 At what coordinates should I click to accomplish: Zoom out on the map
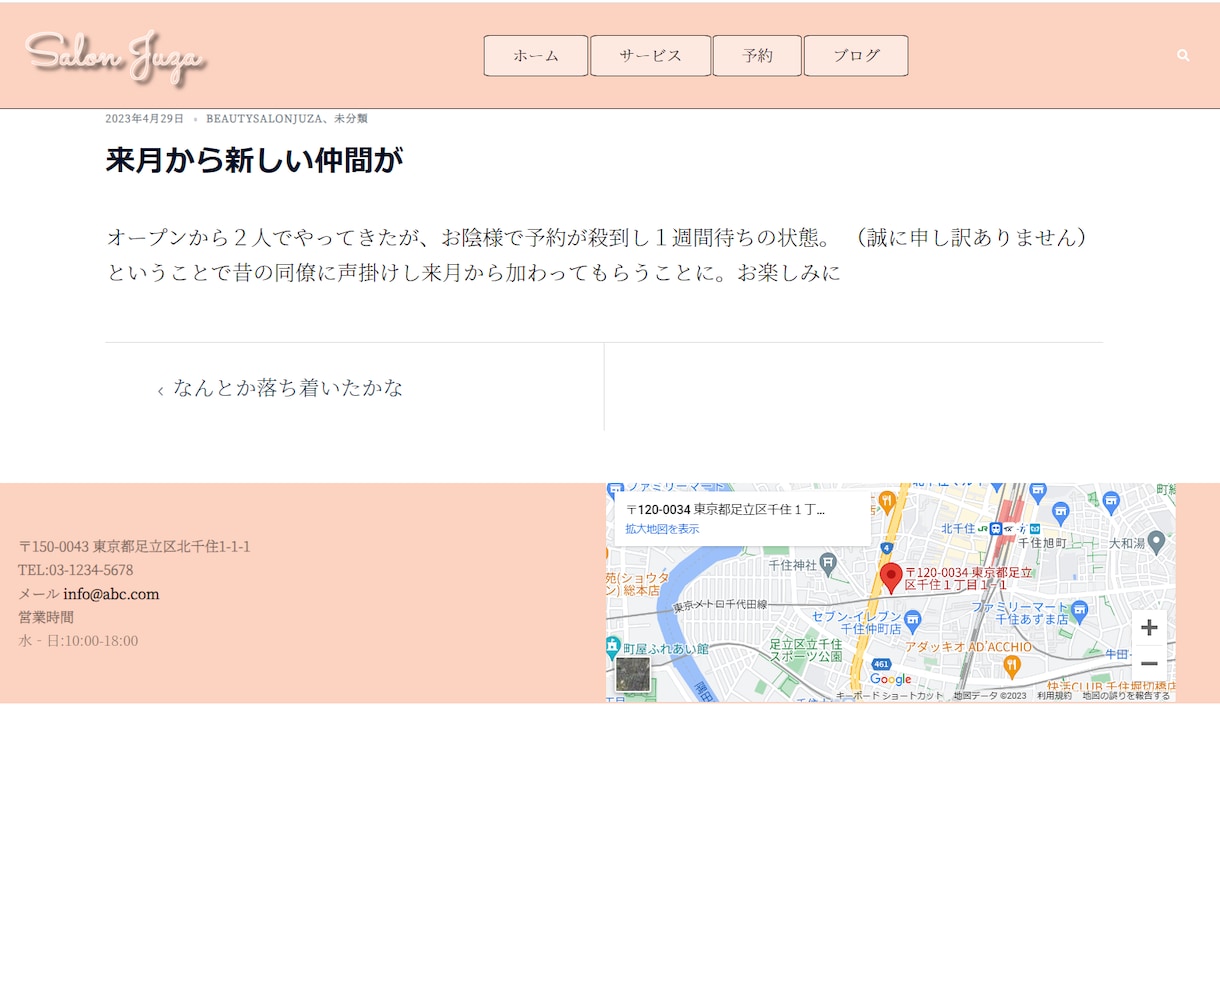coord(1149,663)
